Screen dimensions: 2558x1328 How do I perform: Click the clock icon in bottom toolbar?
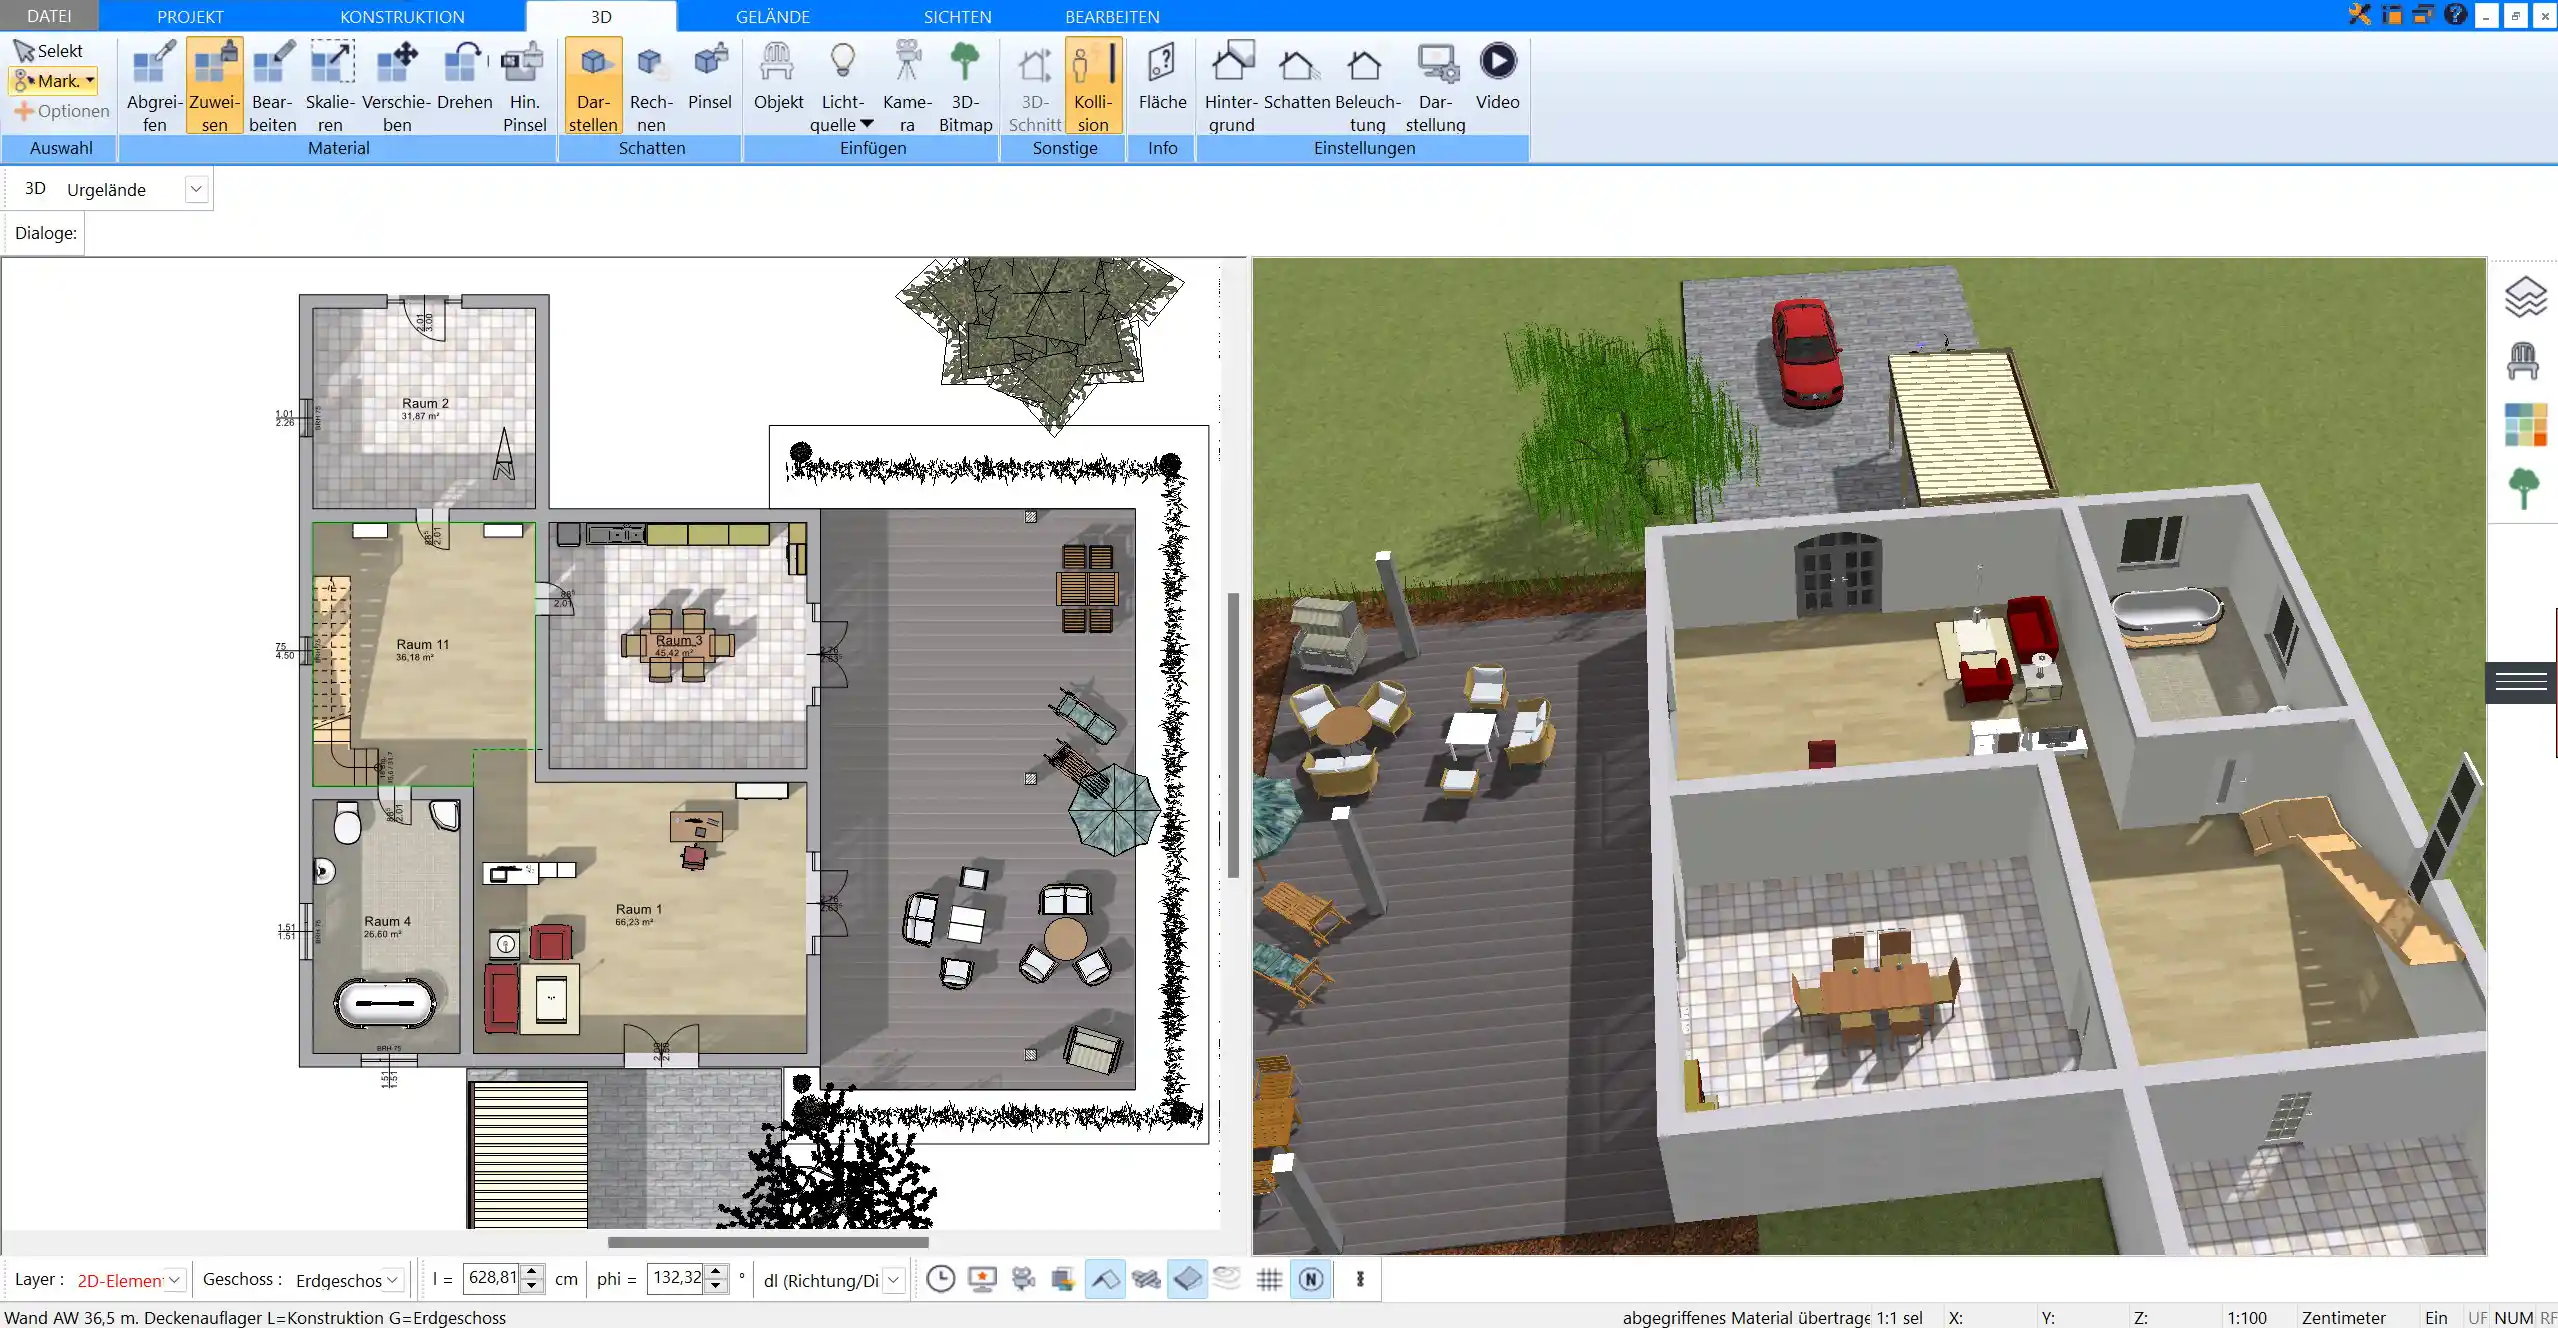[940, 1279]
